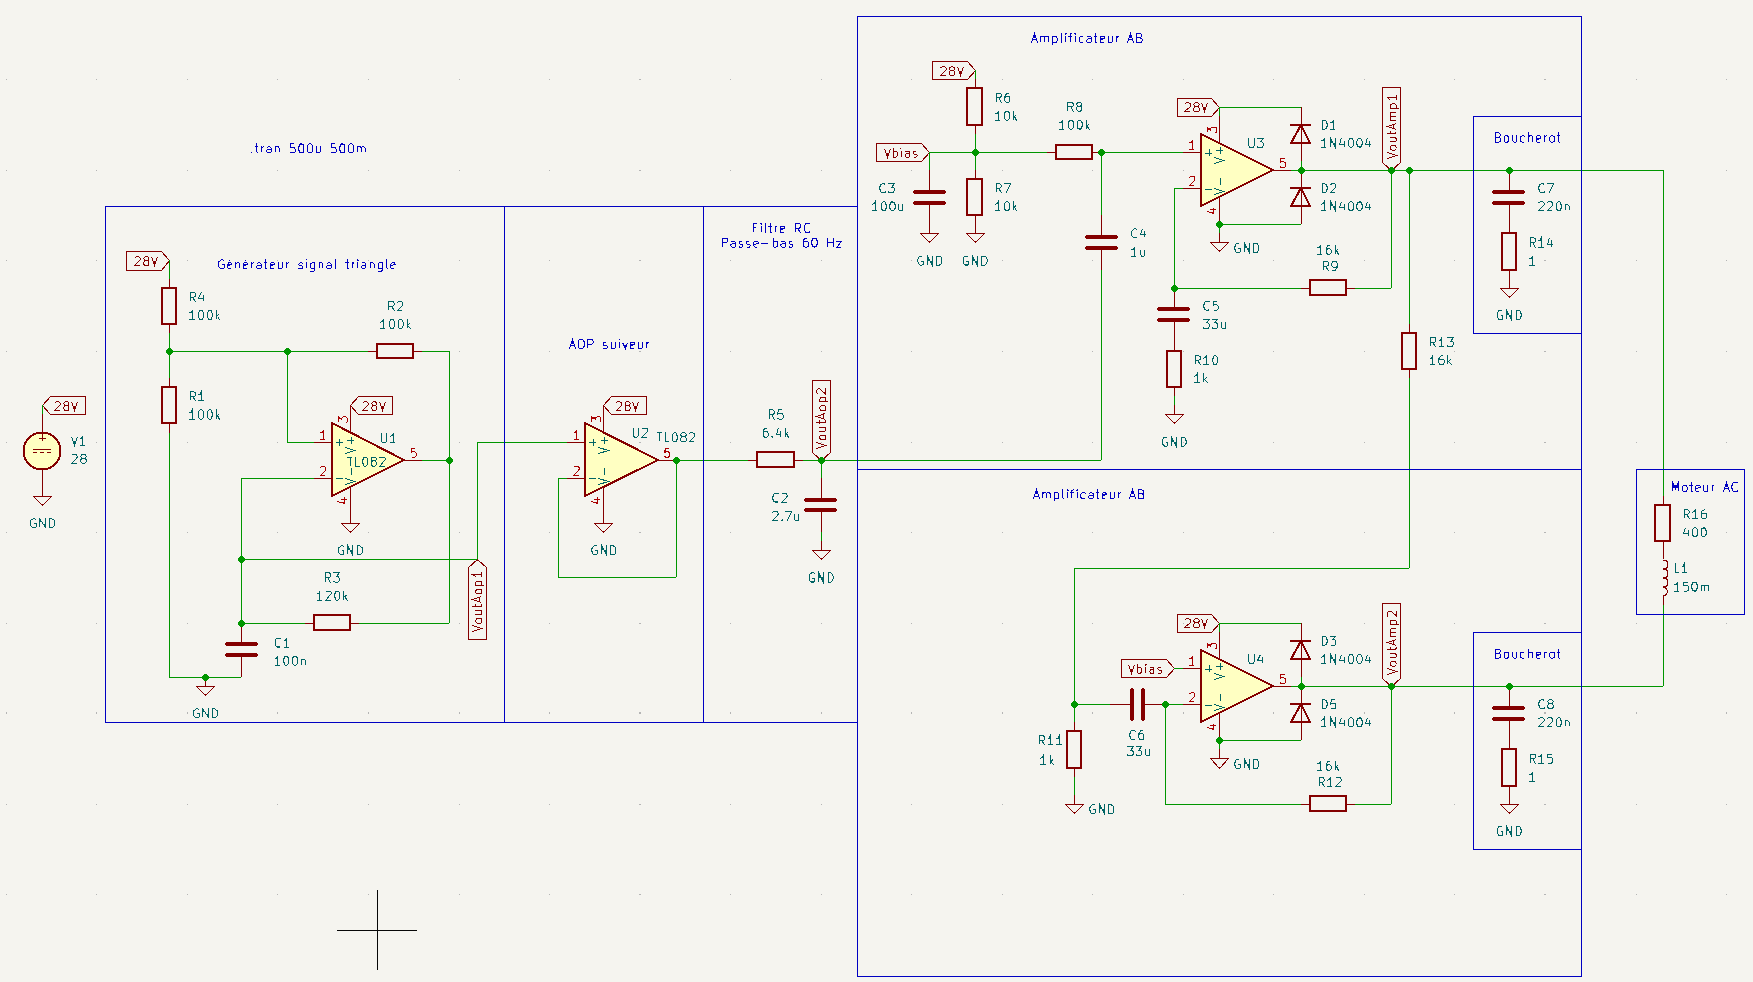Image resolution: width=1753 pixels, height=982 pixels.
Task: Click the D3 diode symbol
Action: point(1300,650)
